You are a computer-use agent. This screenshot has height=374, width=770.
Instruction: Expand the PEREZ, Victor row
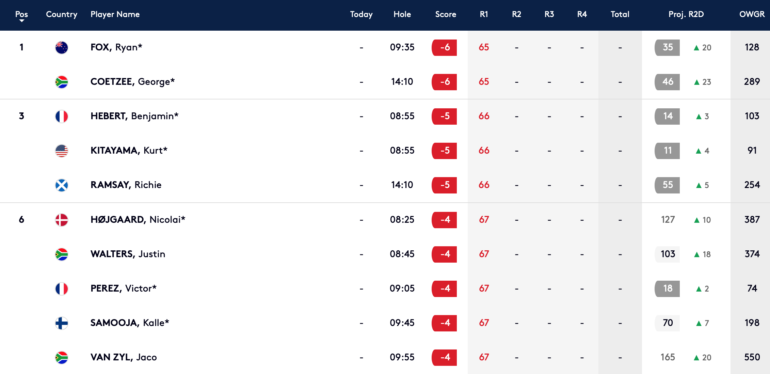pyautogui.click(x=385, y=289)
